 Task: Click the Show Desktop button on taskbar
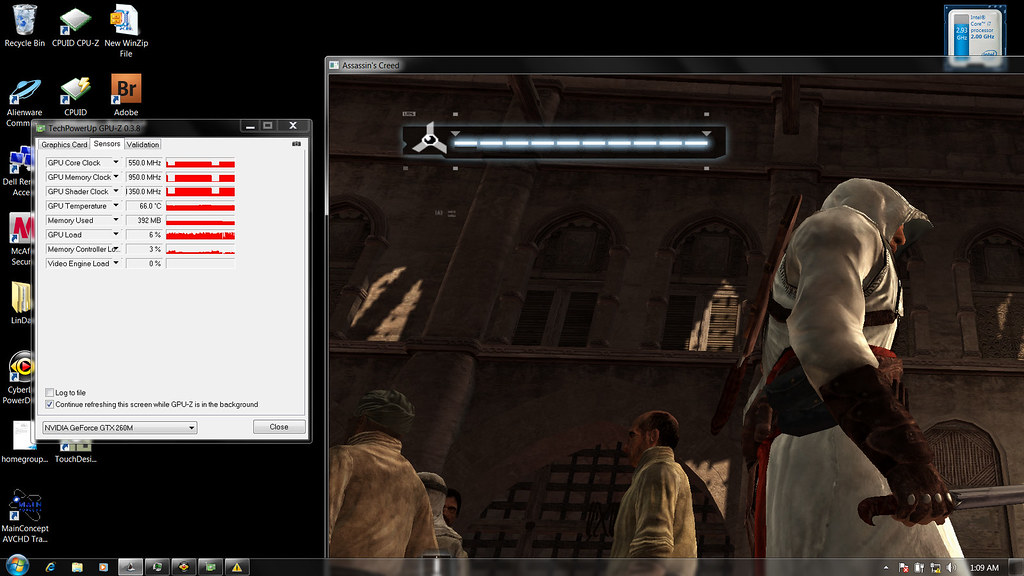[x=1018, y=567]
